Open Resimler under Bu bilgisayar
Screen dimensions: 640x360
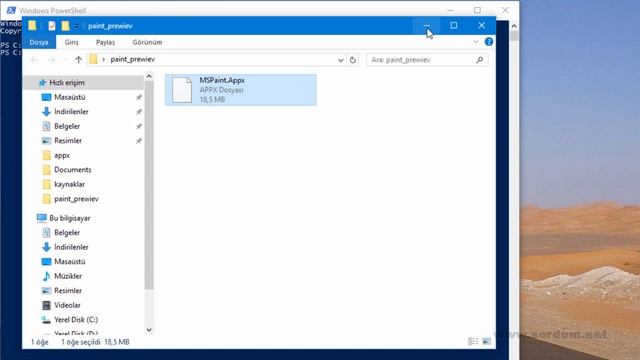(68, 291)
